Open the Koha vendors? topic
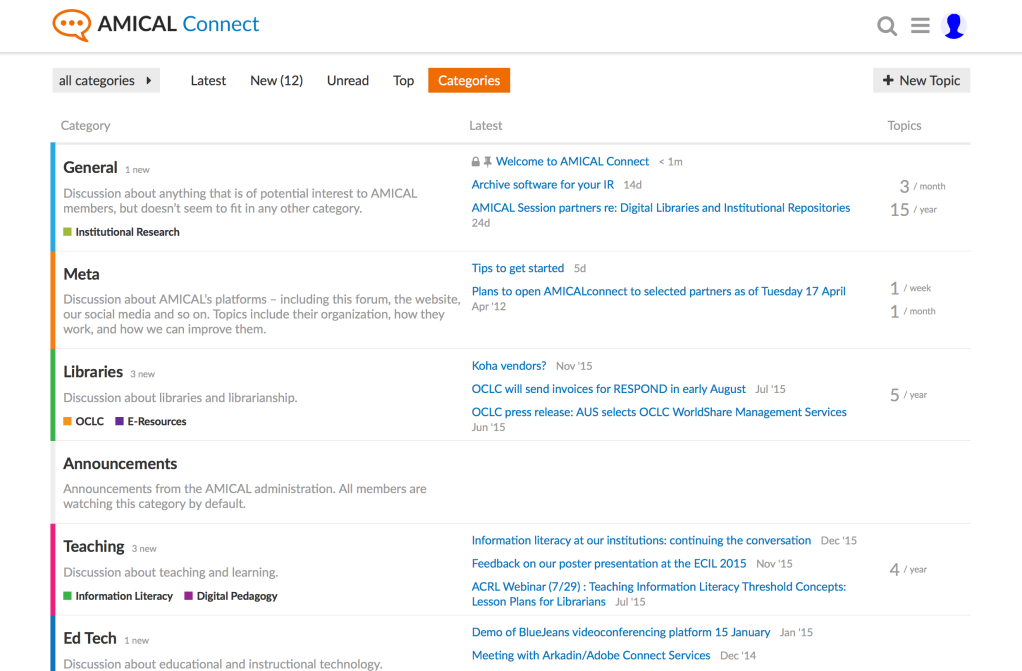The image size is (1022, 671). pos(509,366)
